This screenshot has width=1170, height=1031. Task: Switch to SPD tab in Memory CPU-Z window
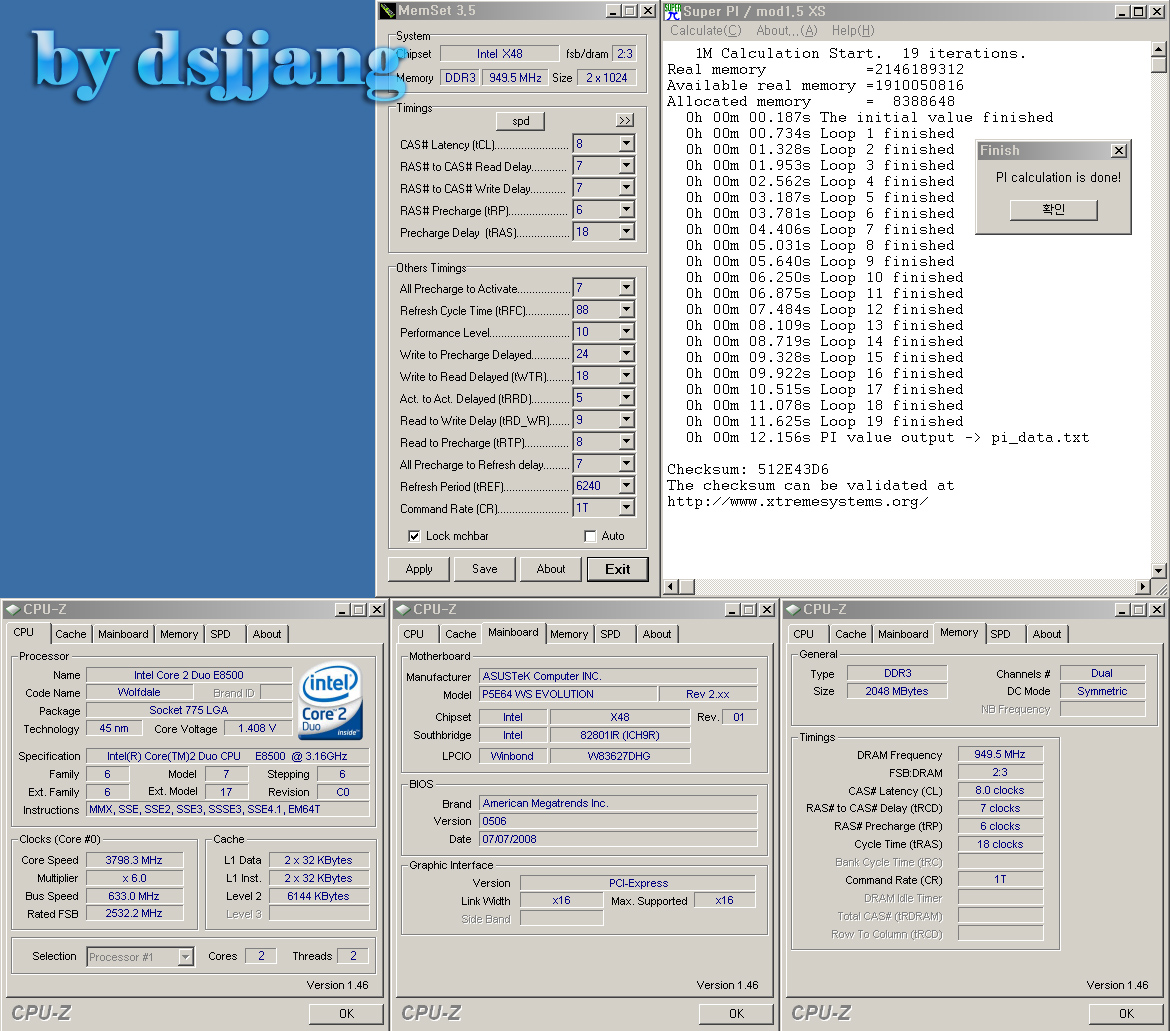[1001, 634]
